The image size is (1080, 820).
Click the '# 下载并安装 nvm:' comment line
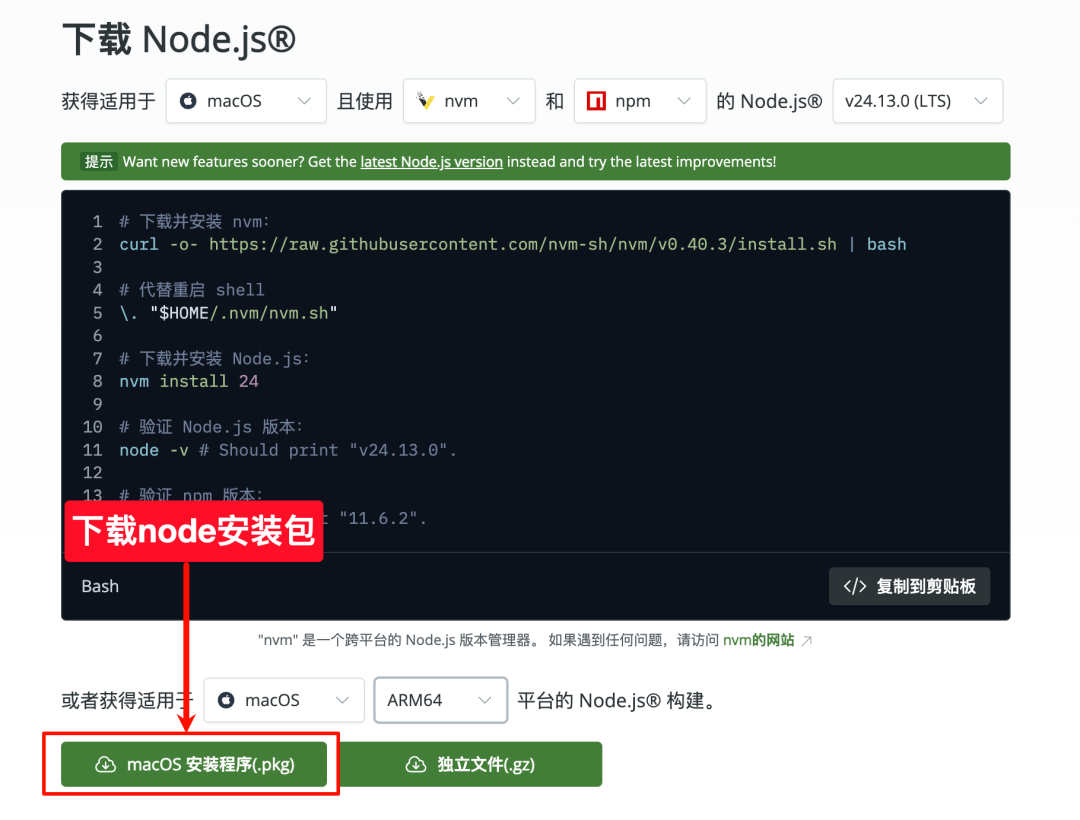(x=194, y=221)
